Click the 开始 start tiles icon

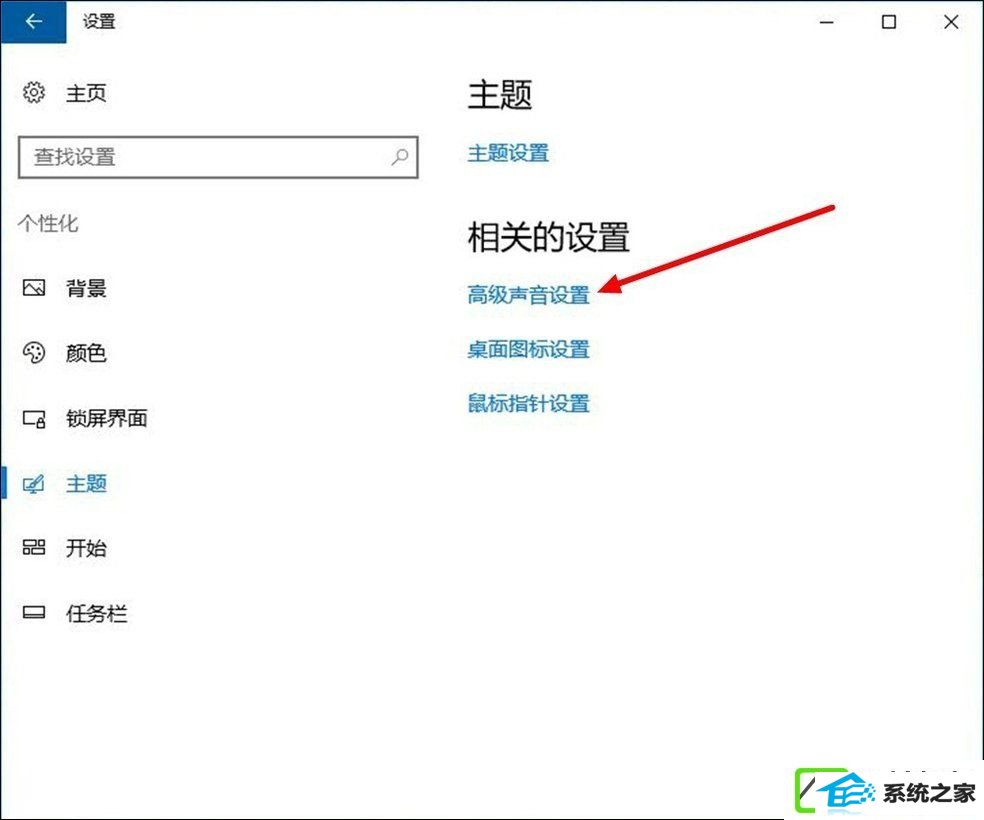tap(34, 547)
